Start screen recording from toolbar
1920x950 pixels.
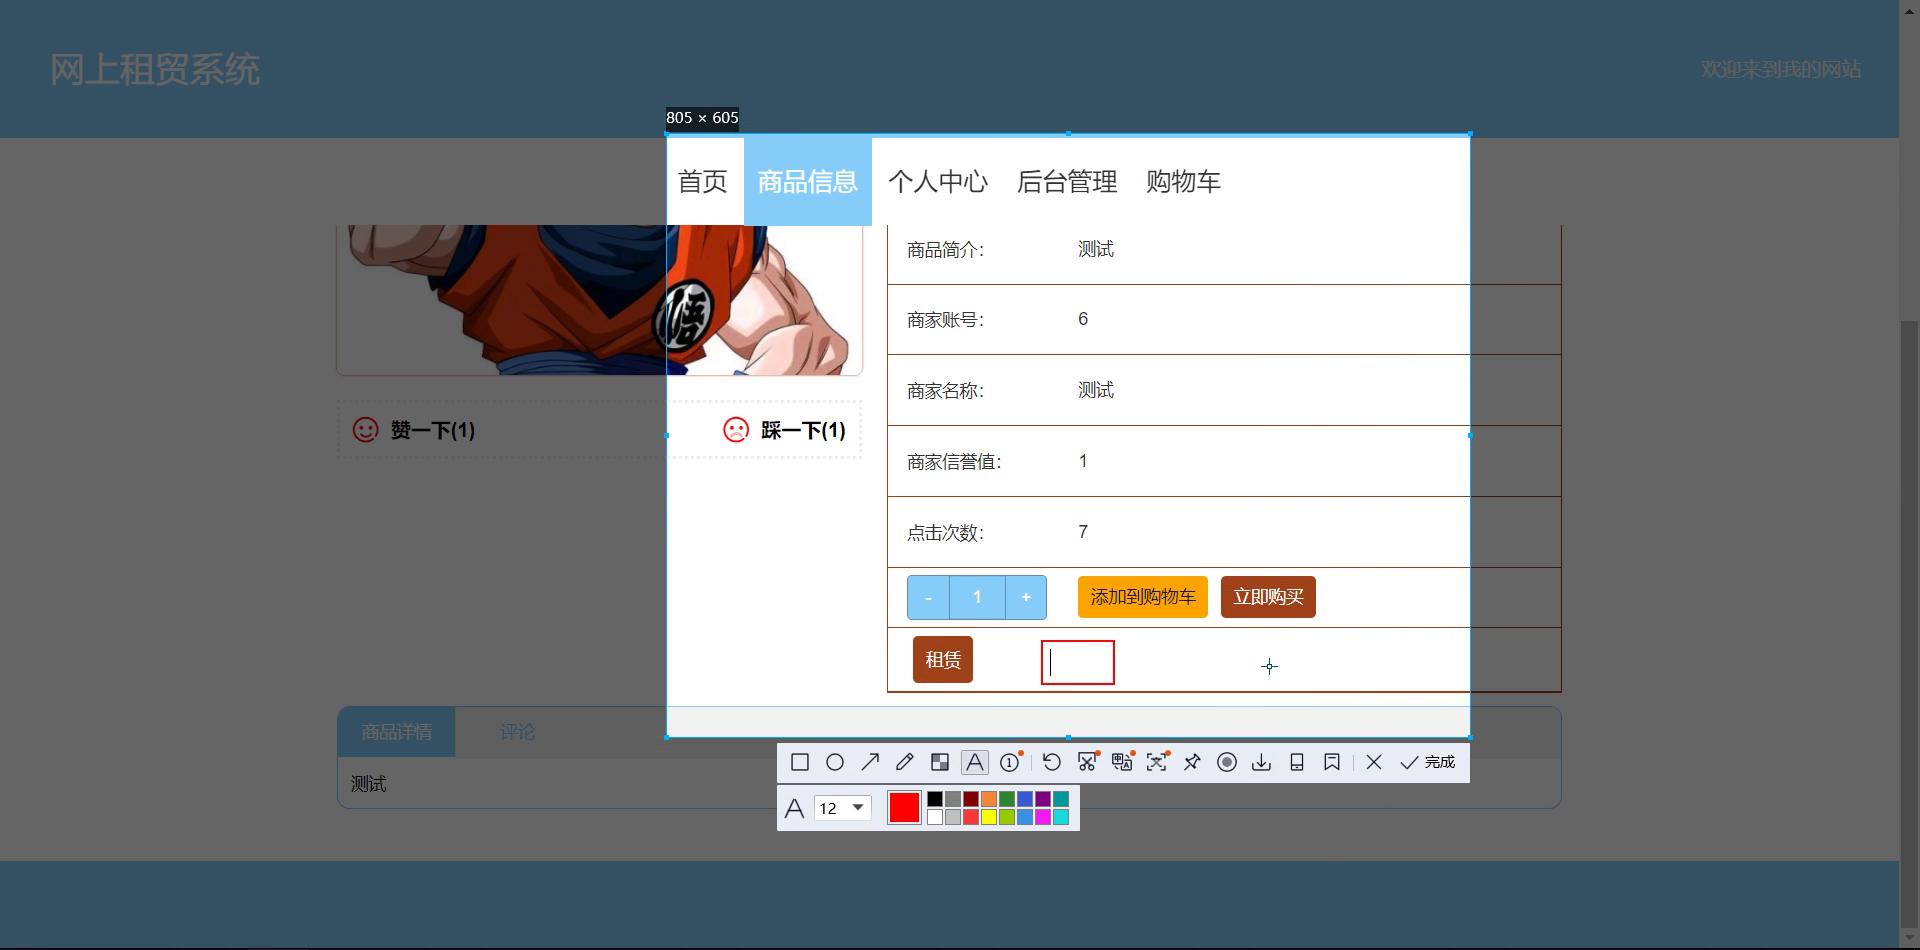point(1227,763)
